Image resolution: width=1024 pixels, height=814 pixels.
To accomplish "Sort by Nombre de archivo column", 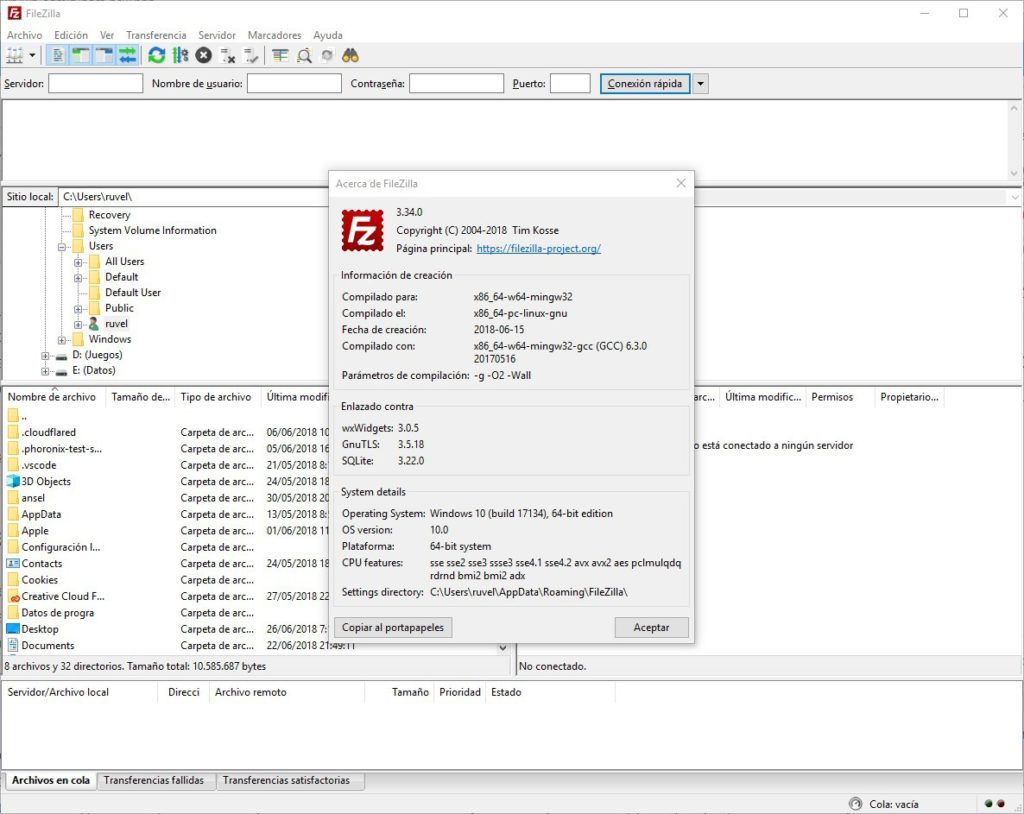I will [54, 397].
